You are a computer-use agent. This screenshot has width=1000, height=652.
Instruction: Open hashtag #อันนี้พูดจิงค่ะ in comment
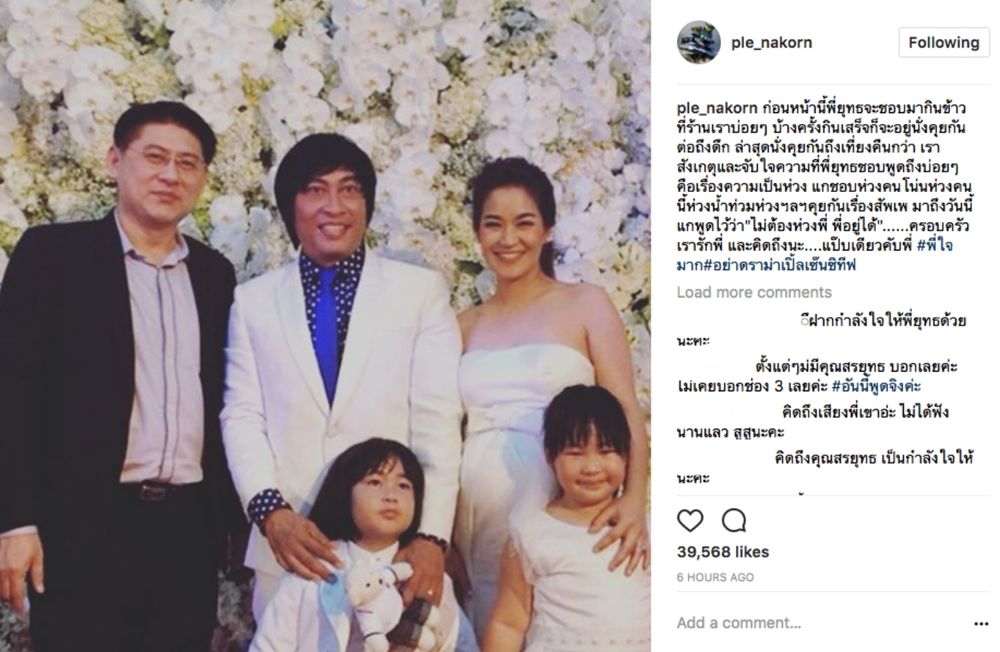pos(877,387)
